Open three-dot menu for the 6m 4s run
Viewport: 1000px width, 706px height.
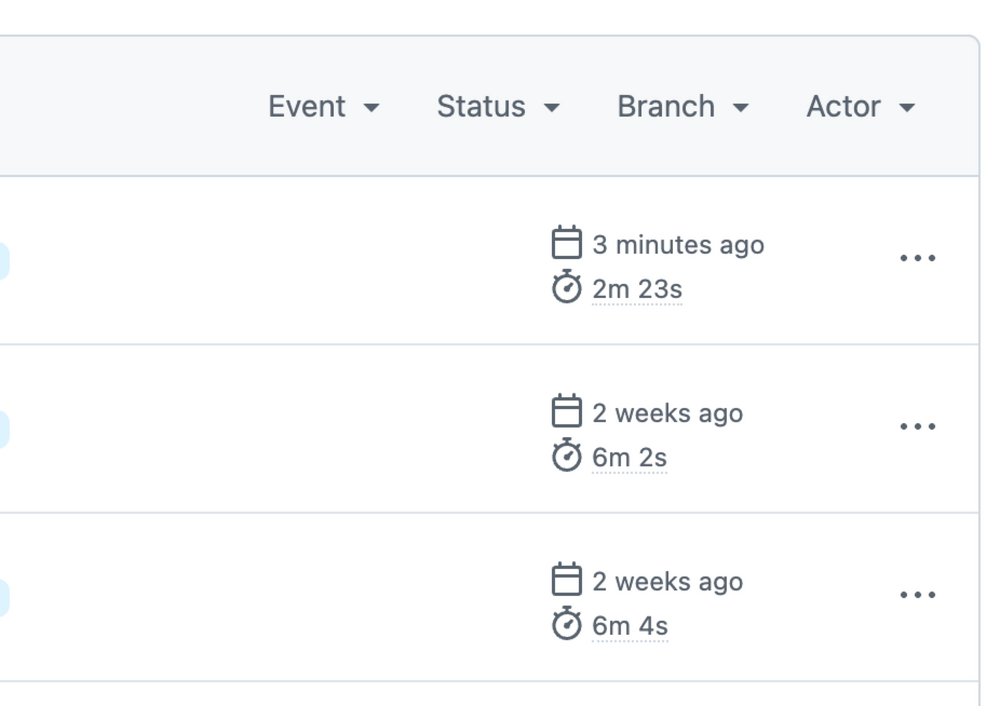(x=917, y=596)
